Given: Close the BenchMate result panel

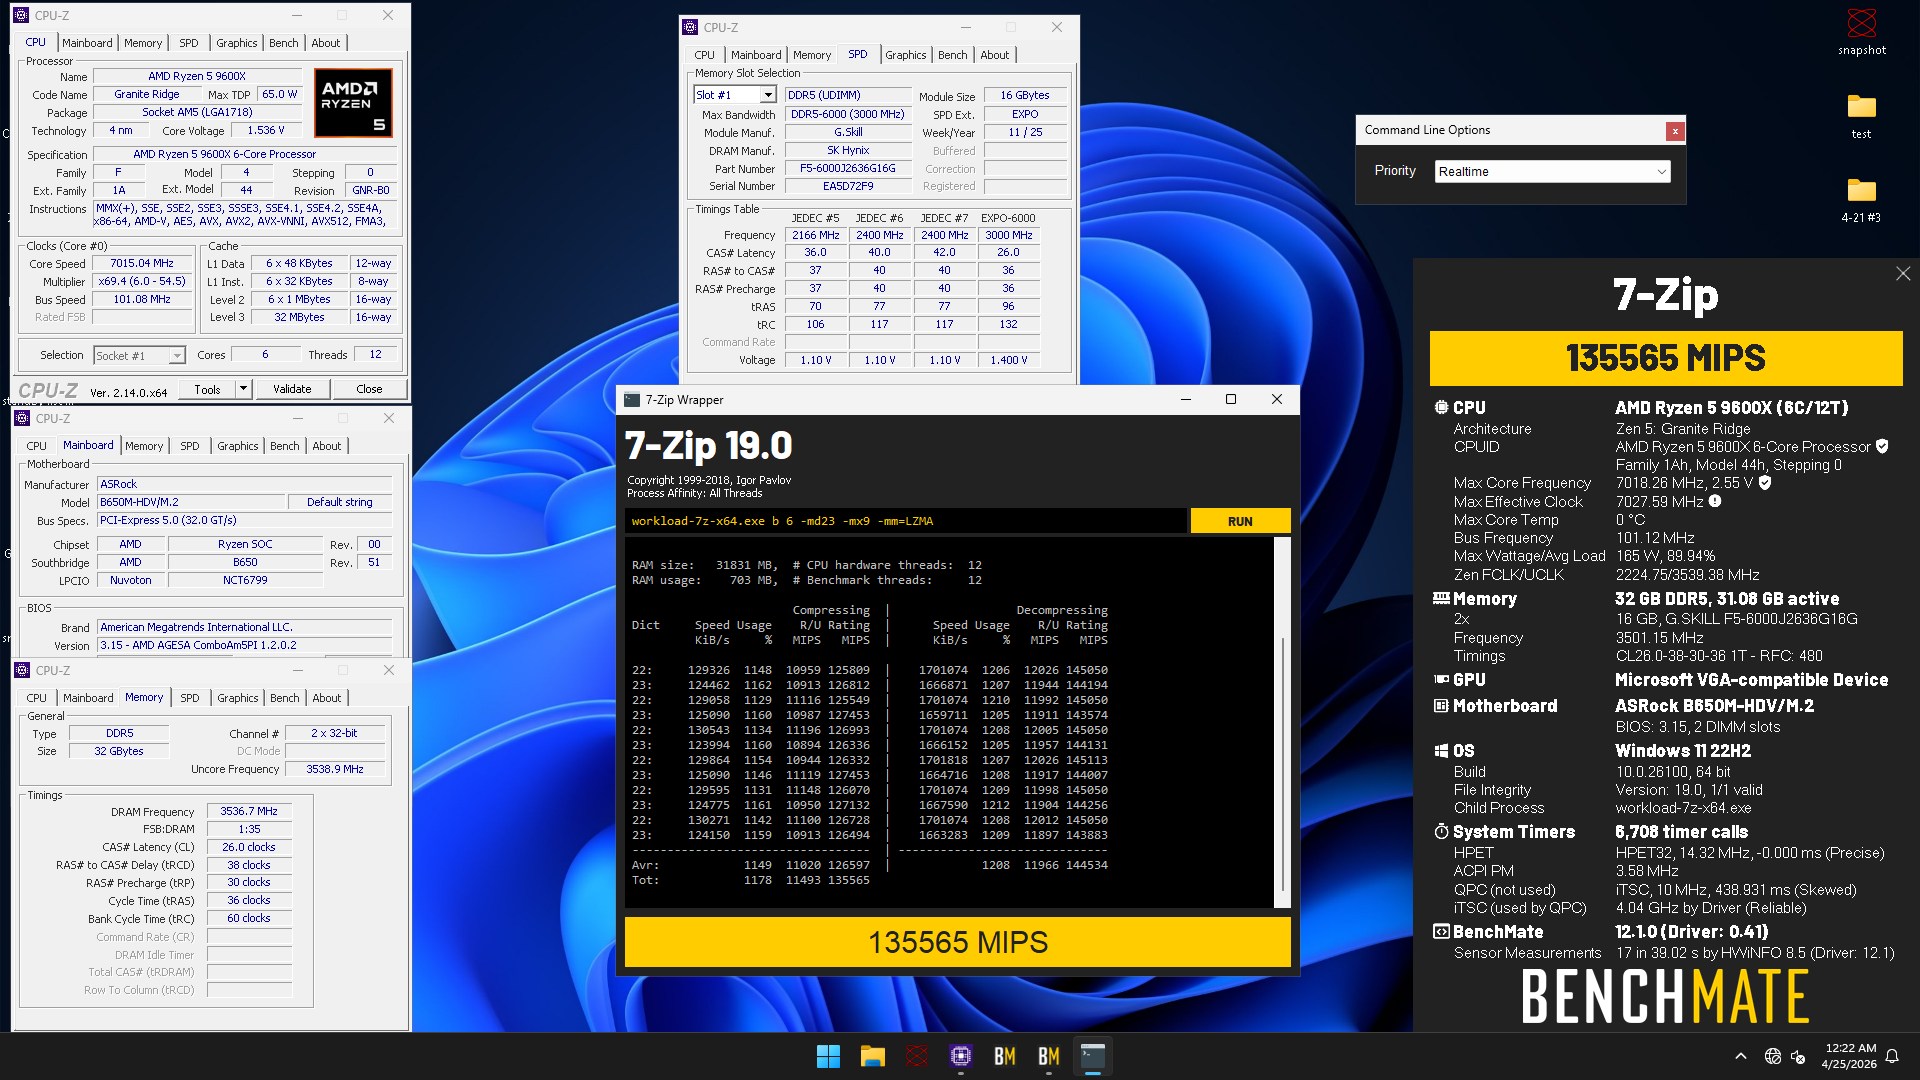Looking at the screenshot, I should [x=1902, y=273].
